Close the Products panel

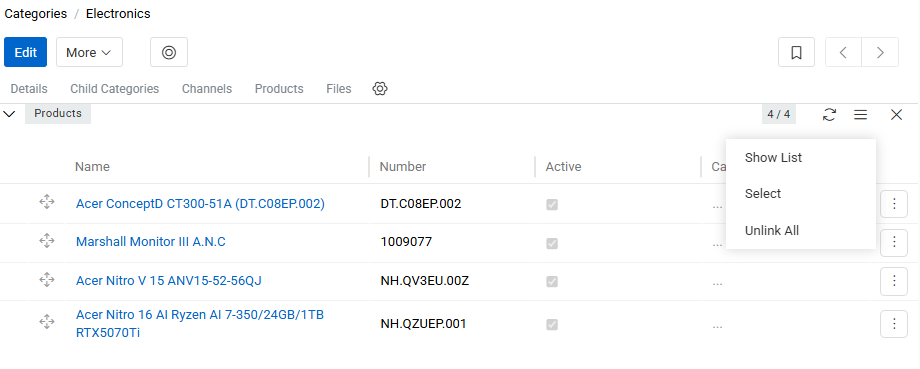point(897,114)
